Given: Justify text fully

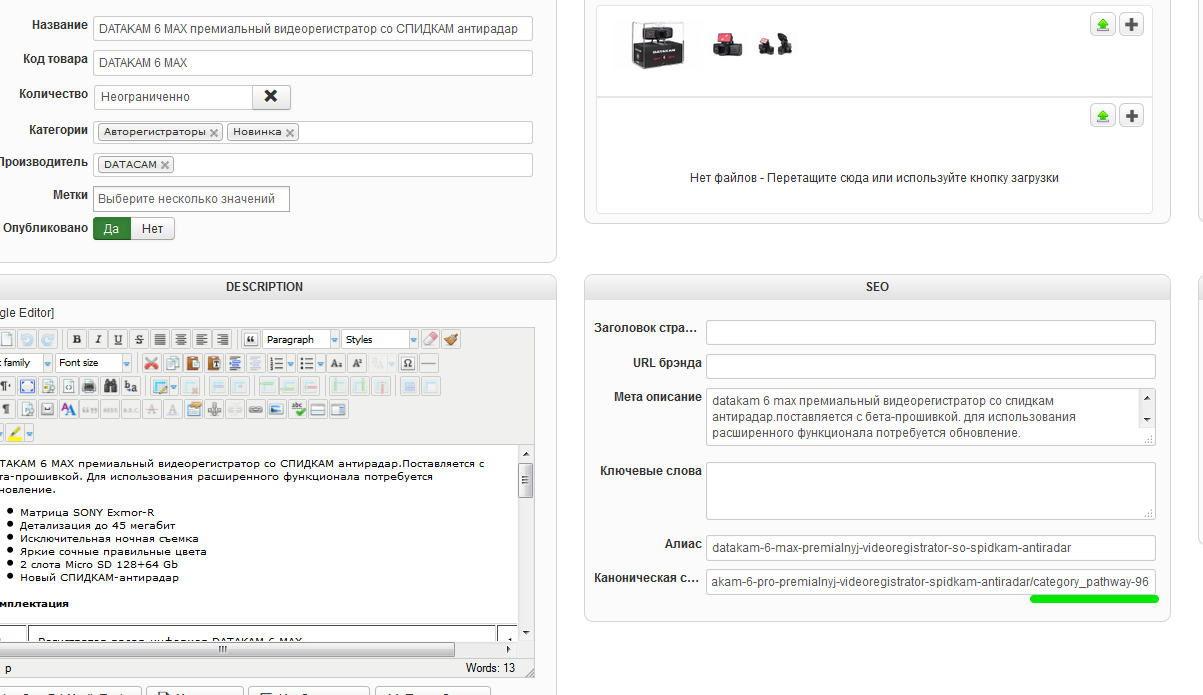Looking at the screenshot, I should click(x=160, y=339).
